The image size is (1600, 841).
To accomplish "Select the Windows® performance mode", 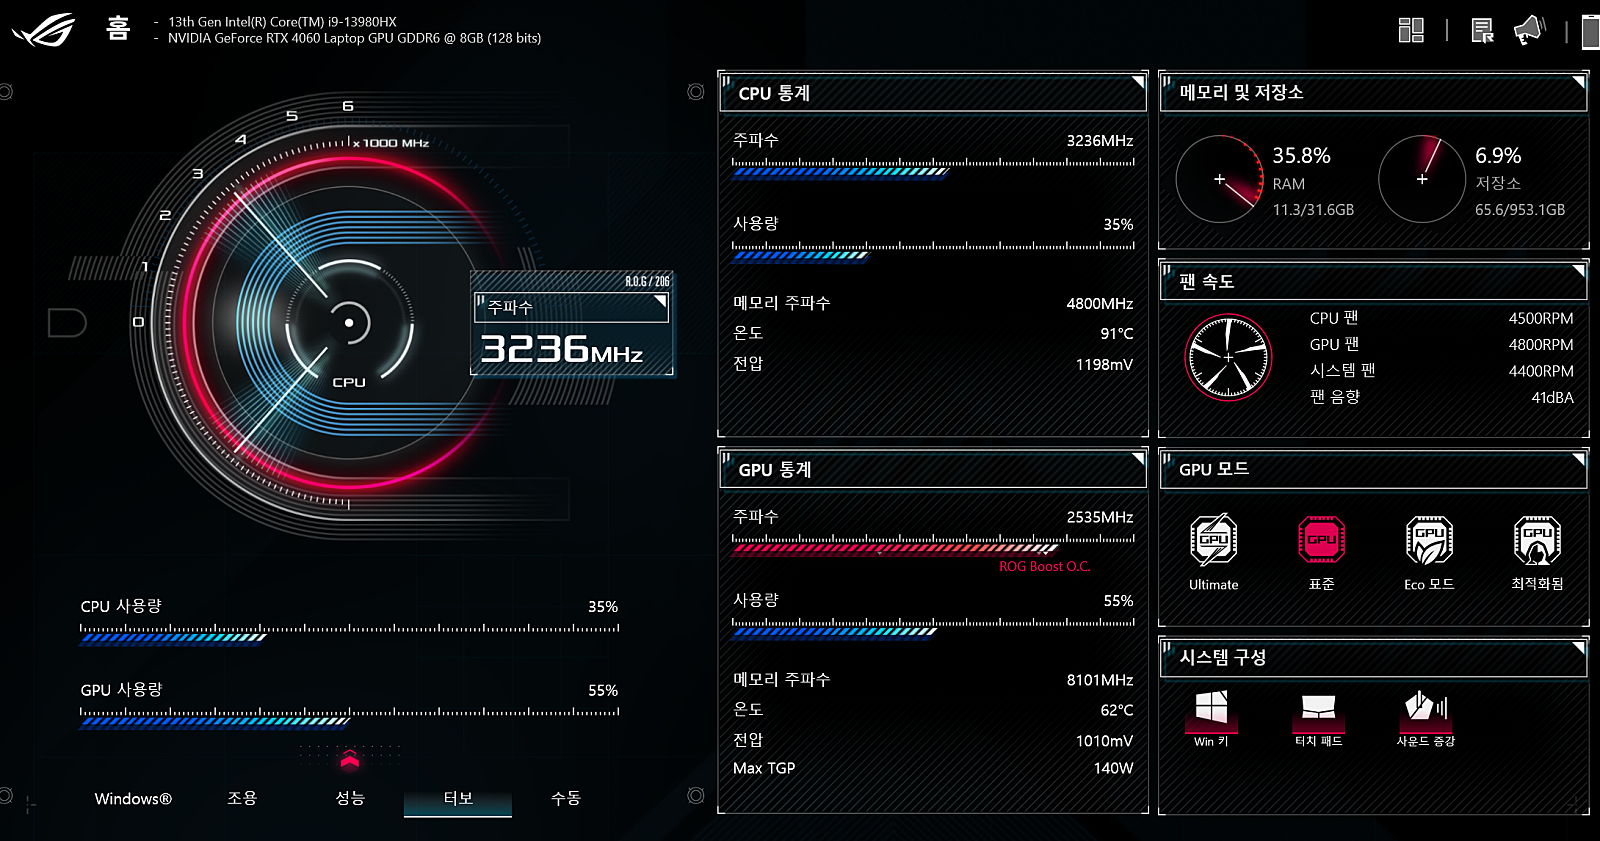I will 133,798.
